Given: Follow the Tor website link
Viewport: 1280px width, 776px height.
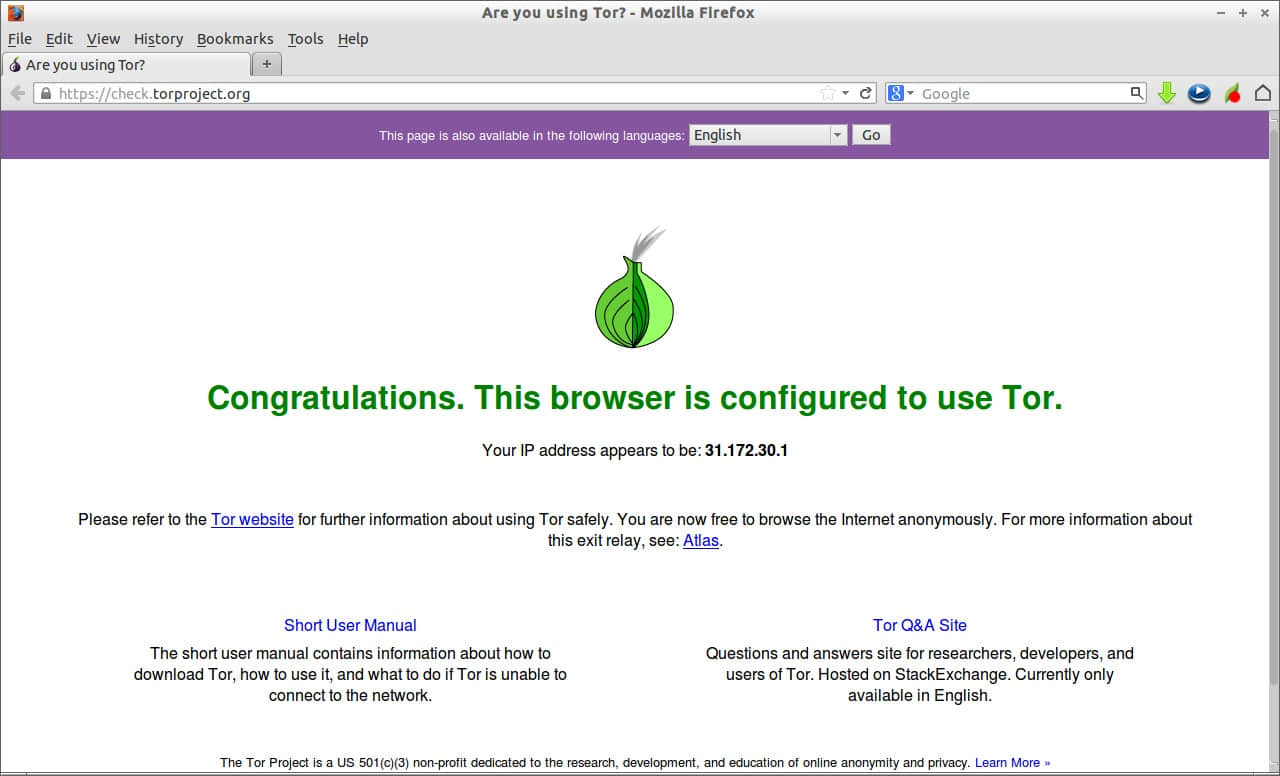Looking at the screenshot, I should click(252, 519).
